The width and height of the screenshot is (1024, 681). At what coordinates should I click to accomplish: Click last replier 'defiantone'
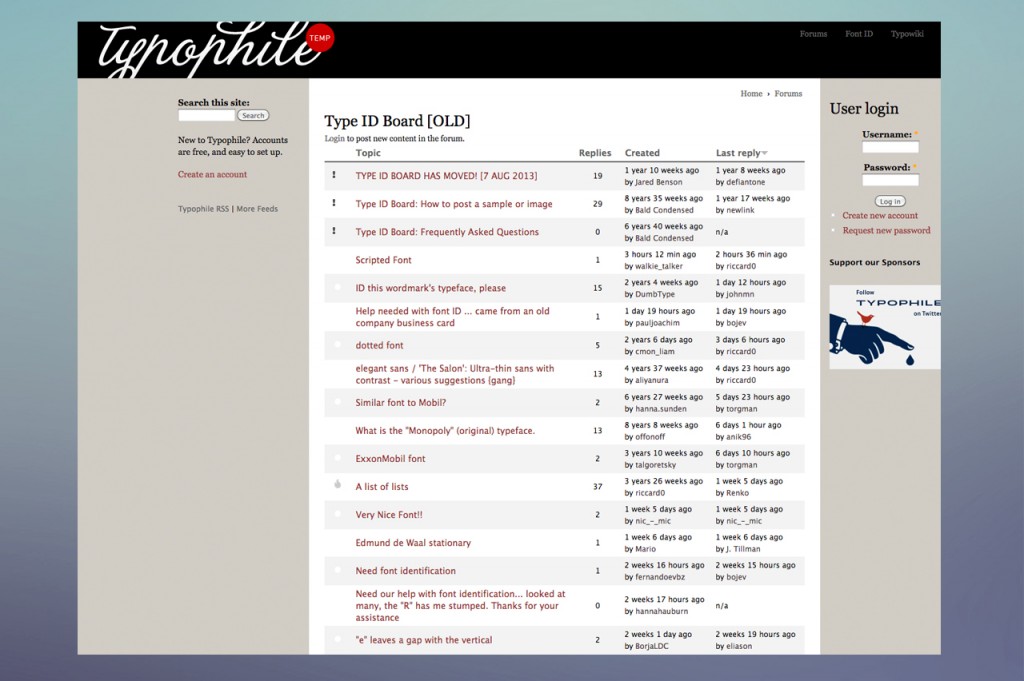(x=745, y=182)
